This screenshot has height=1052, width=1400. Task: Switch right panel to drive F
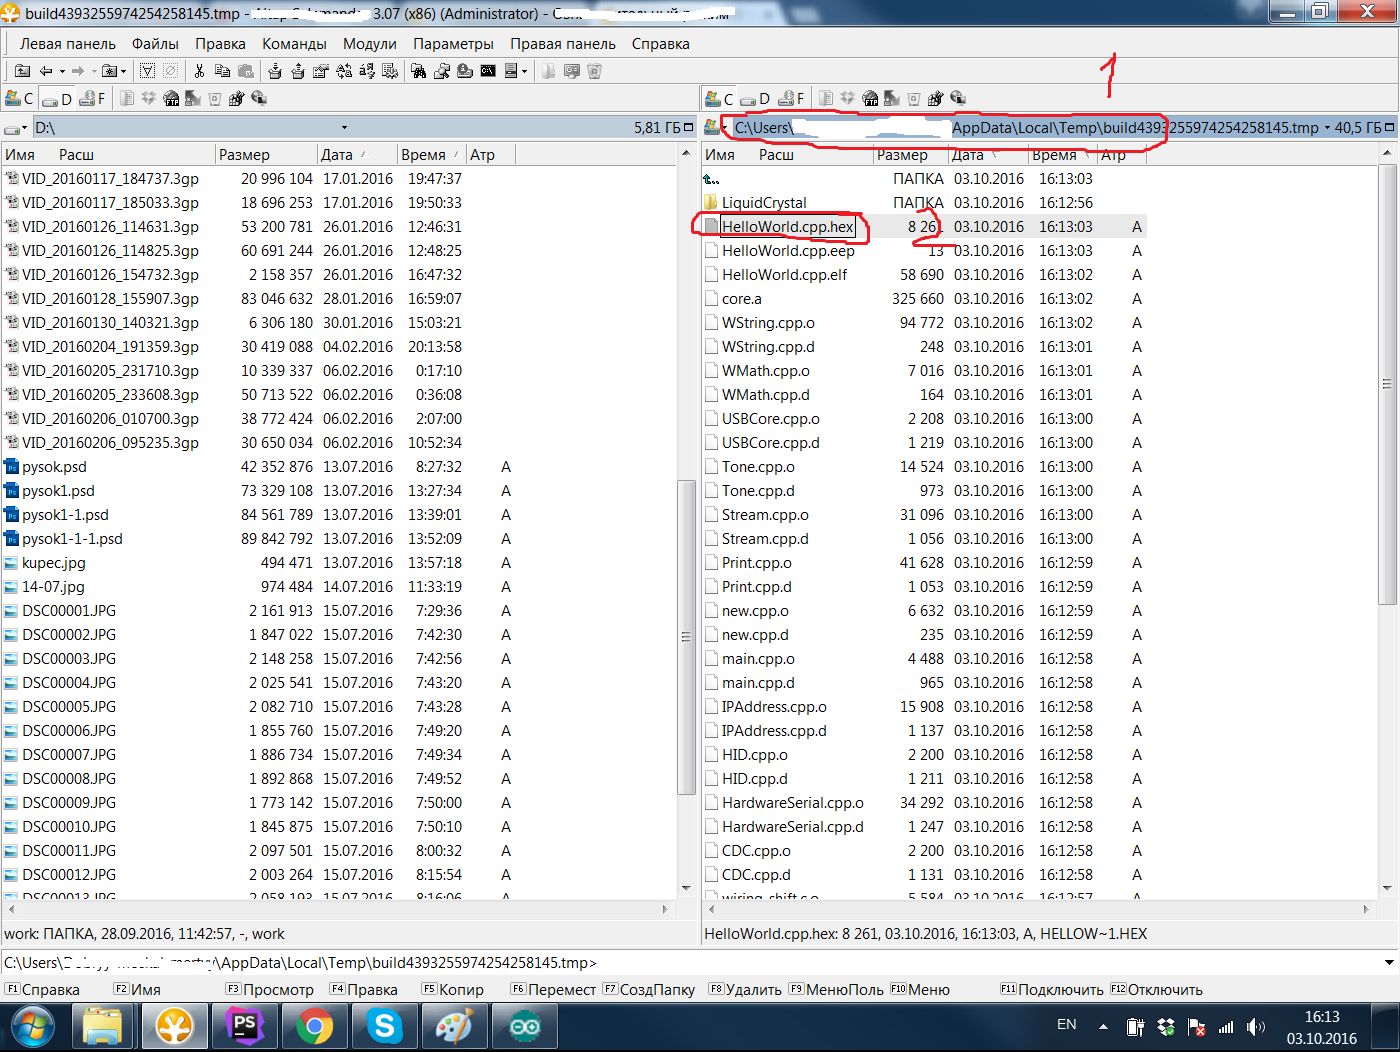click(x=791, y=98)
